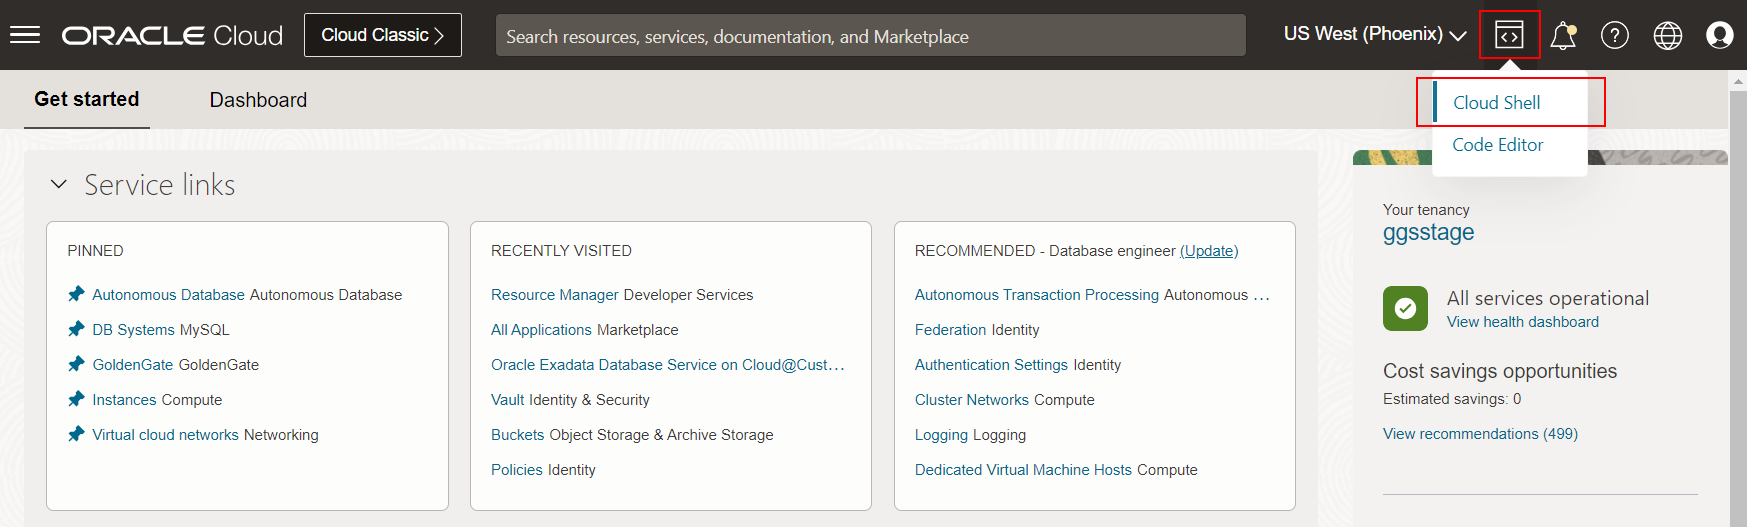
Task: Click View health dashboard link
Action: 1523,322
